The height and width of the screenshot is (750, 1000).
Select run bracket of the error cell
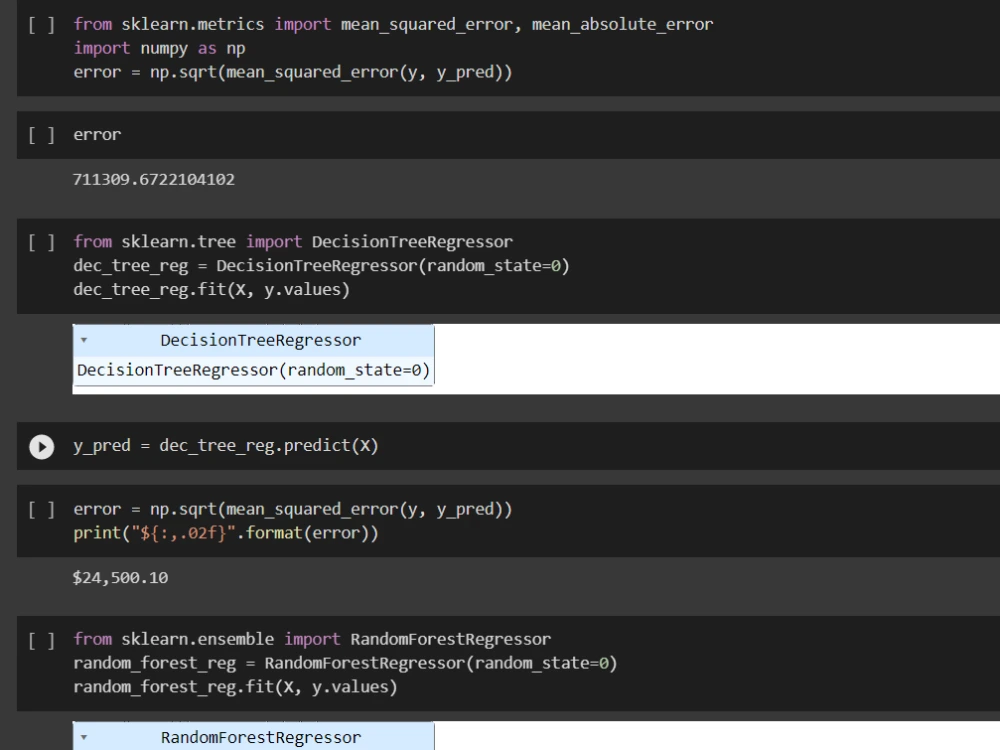(41, 135)
